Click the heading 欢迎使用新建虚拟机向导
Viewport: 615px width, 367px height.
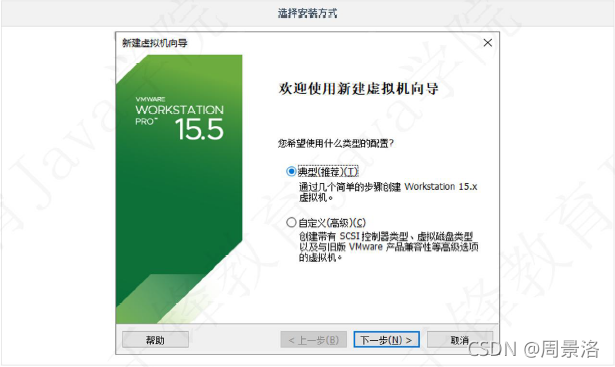point(358,89)
